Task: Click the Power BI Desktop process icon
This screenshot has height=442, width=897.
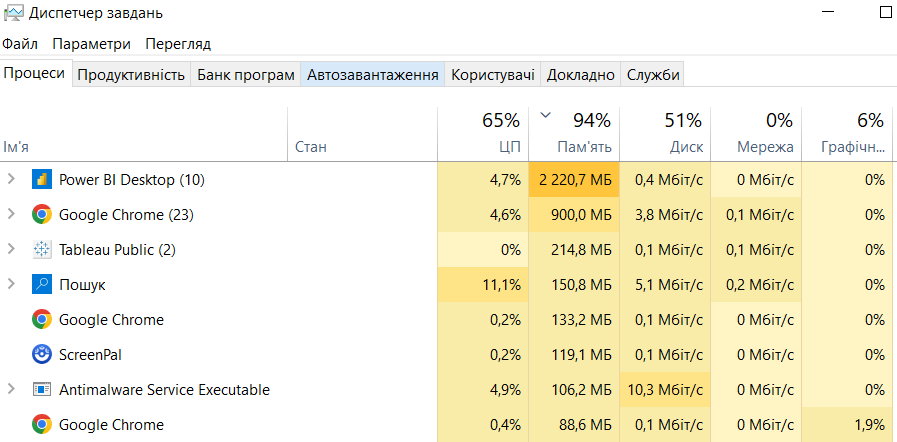Action: [41, 180]
